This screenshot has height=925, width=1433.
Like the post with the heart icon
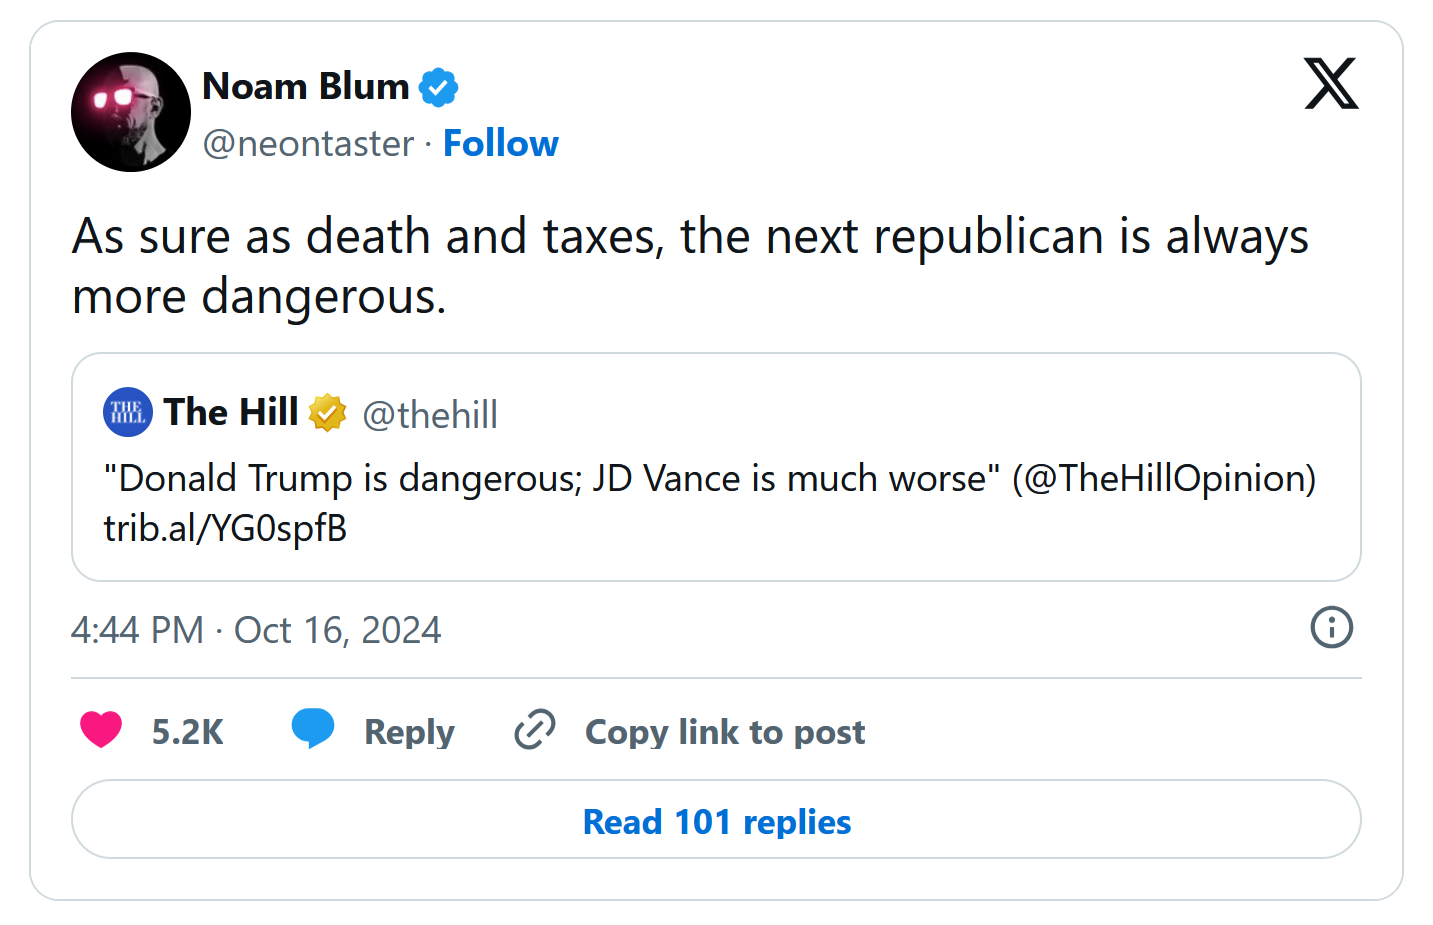101,730
